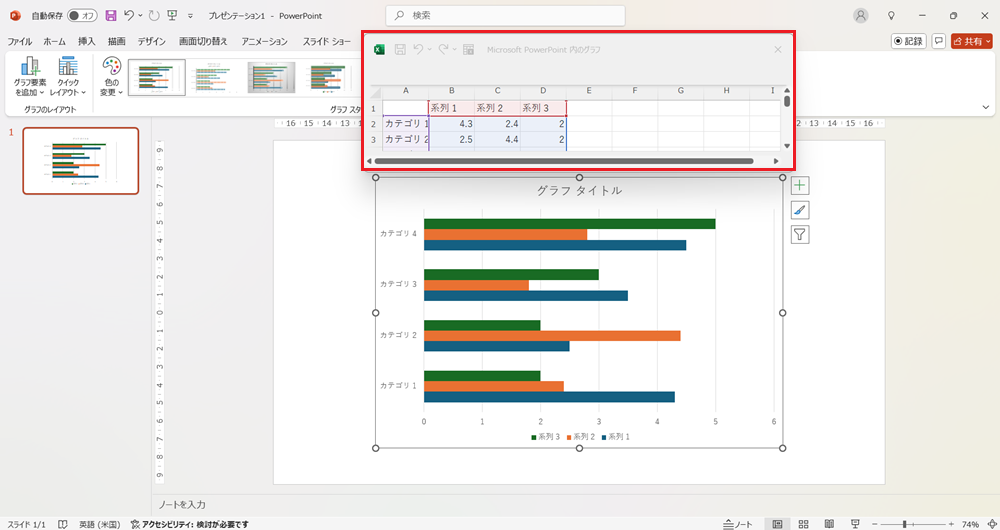1000x530 pixels.
Task: Select the slide 1 thumbnail
Action: tap(81, 161)
